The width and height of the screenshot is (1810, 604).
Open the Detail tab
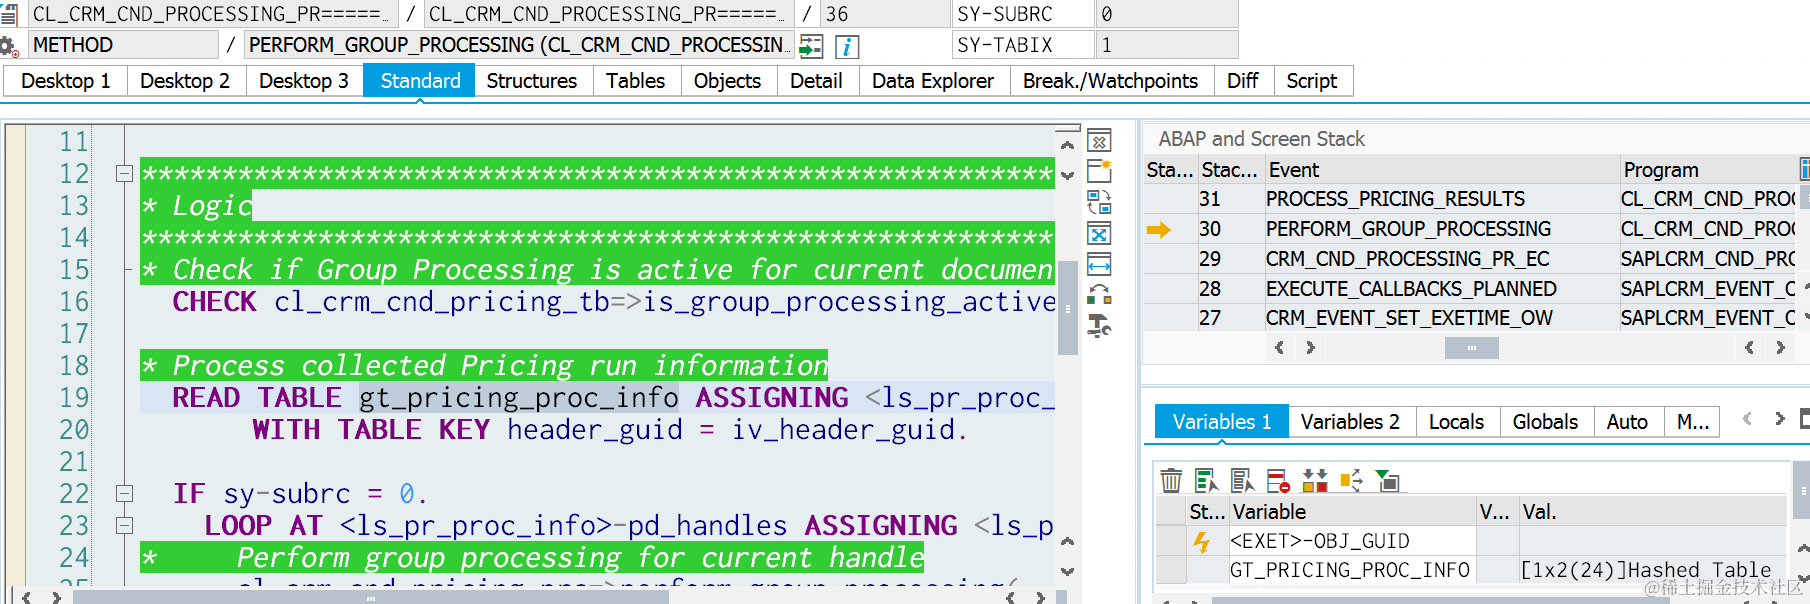(816, 81)
